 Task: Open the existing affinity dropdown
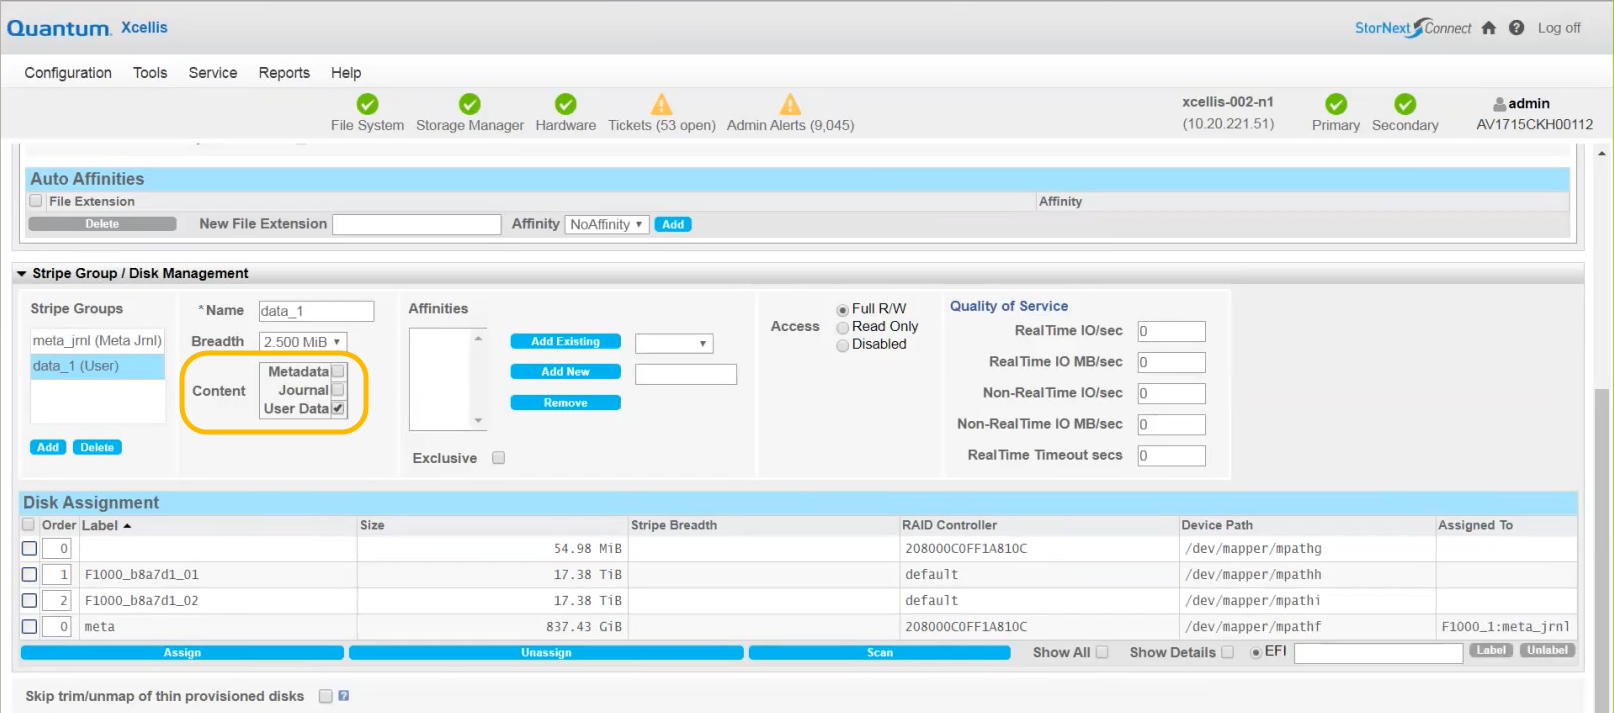(x=674, y=344)
